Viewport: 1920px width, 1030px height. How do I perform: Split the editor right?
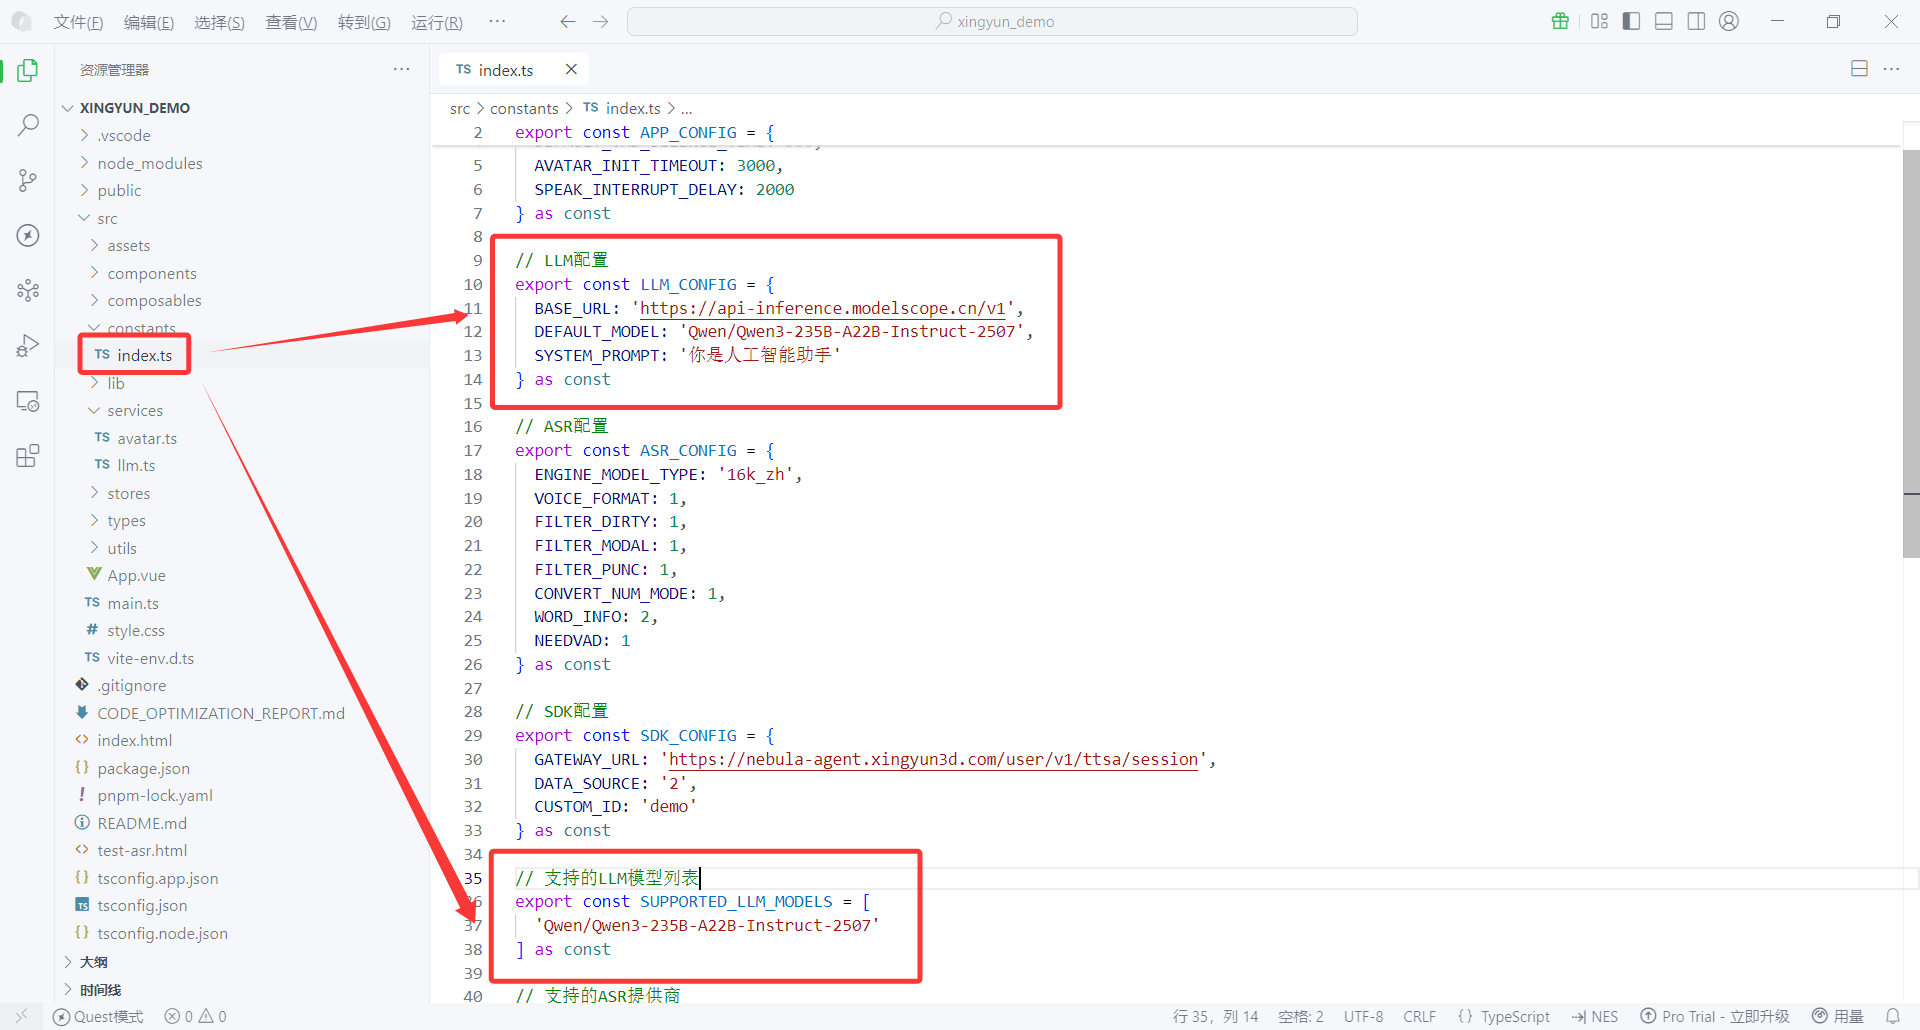coord(1859,69)
